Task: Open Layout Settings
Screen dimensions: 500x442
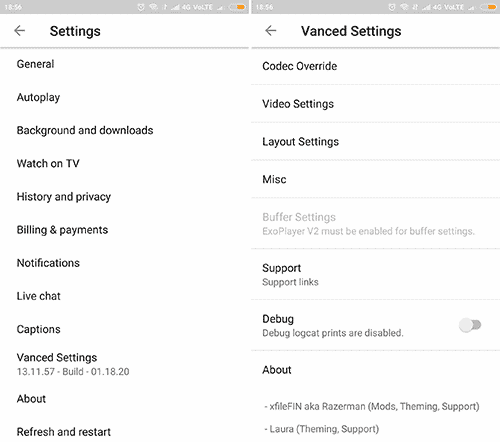Action: point(376,141)
